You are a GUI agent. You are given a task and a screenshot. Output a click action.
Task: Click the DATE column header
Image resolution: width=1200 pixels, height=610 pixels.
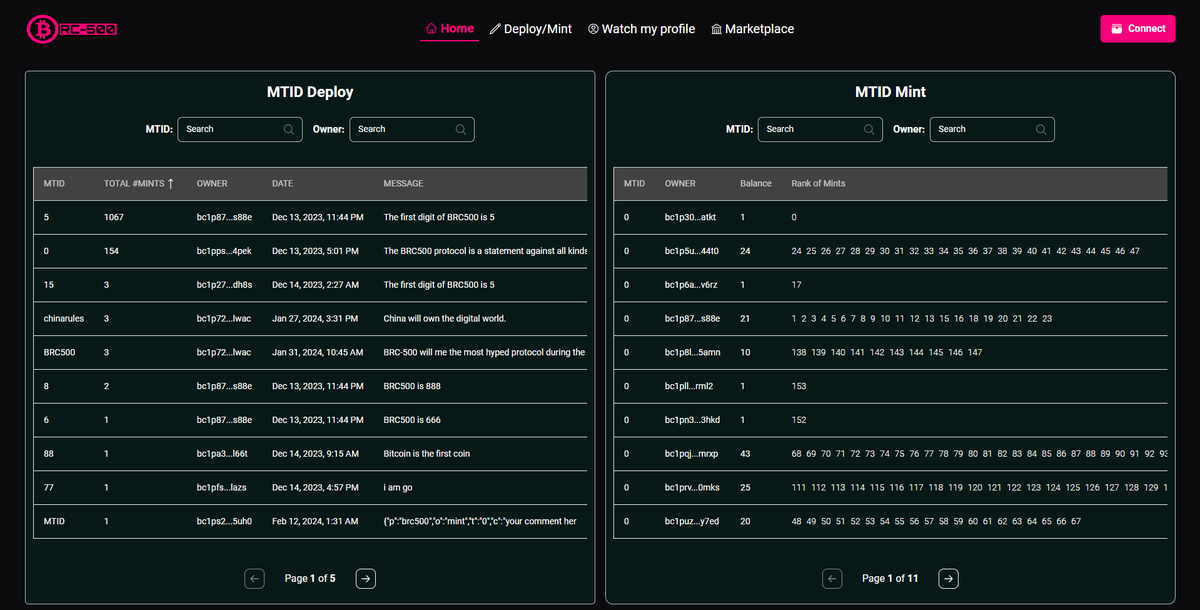283,184
